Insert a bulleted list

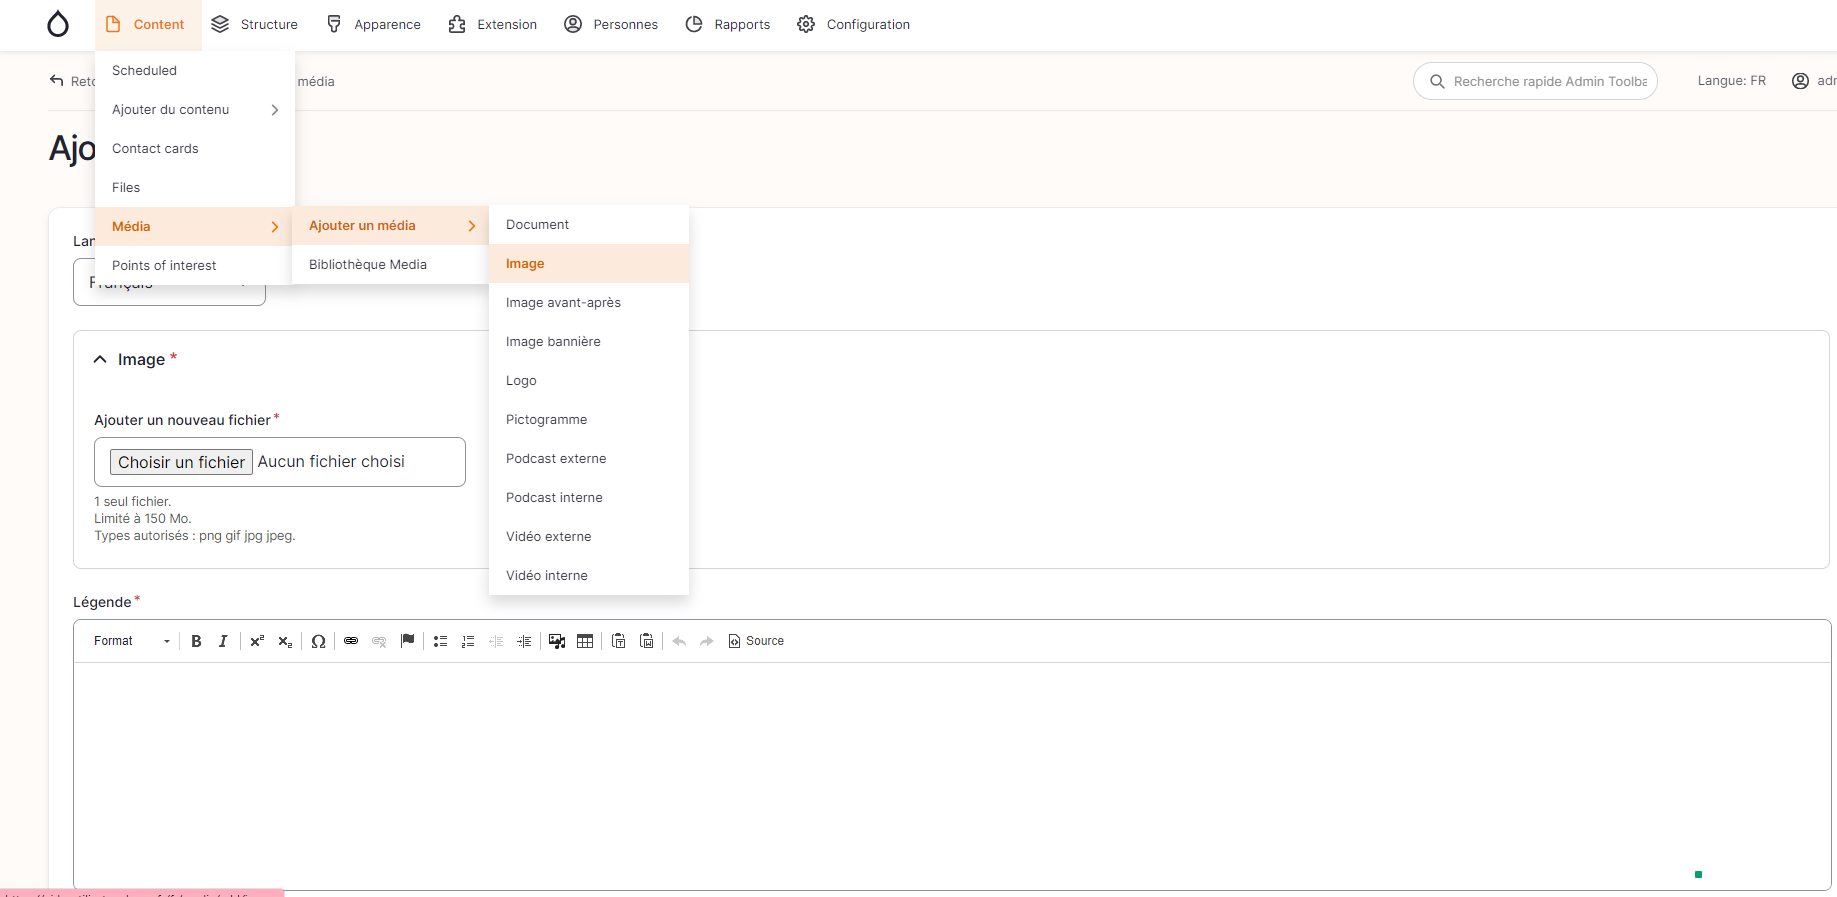[440, 641]
